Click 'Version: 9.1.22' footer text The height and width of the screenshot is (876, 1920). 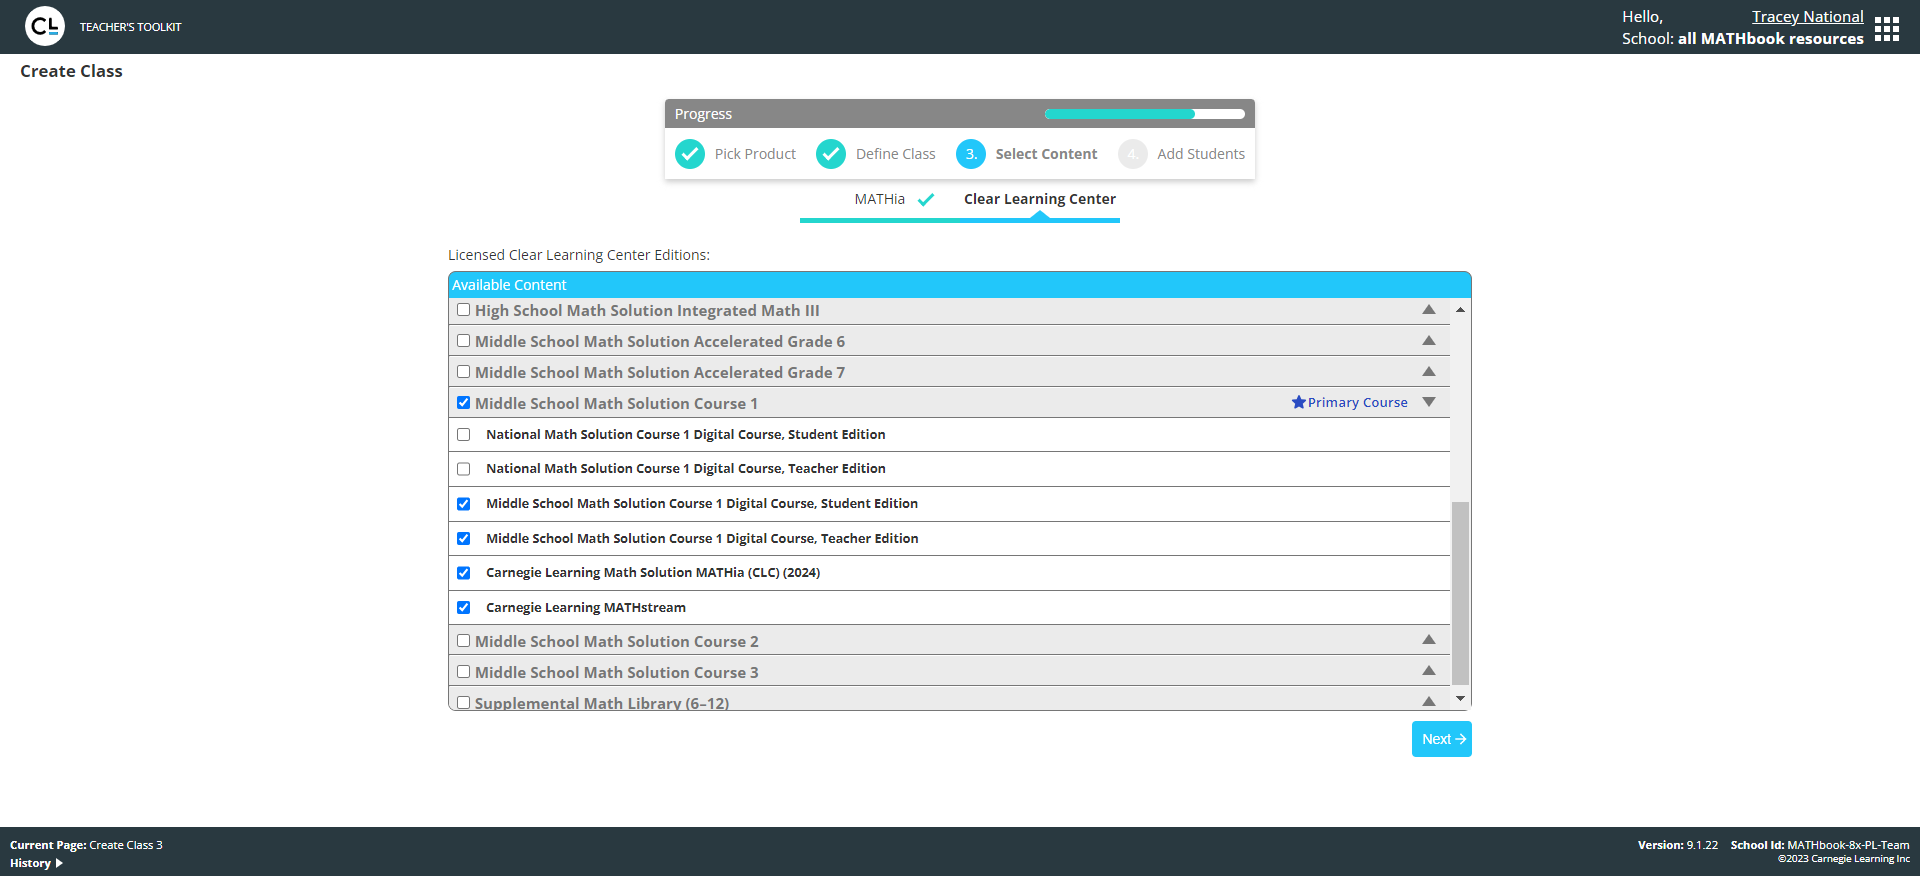point(1678,845)
